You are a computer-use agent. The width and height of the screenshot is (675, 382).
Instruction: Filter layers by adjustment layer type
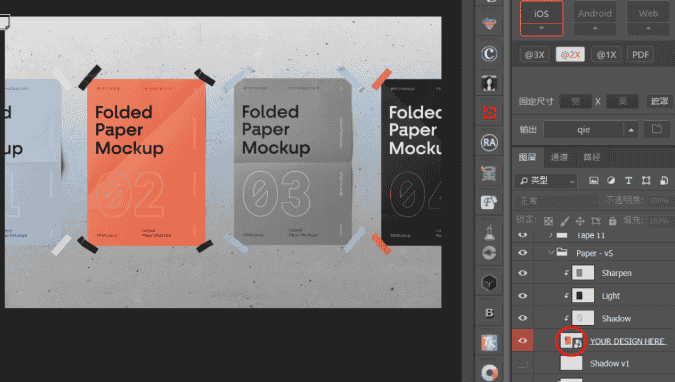611,180
